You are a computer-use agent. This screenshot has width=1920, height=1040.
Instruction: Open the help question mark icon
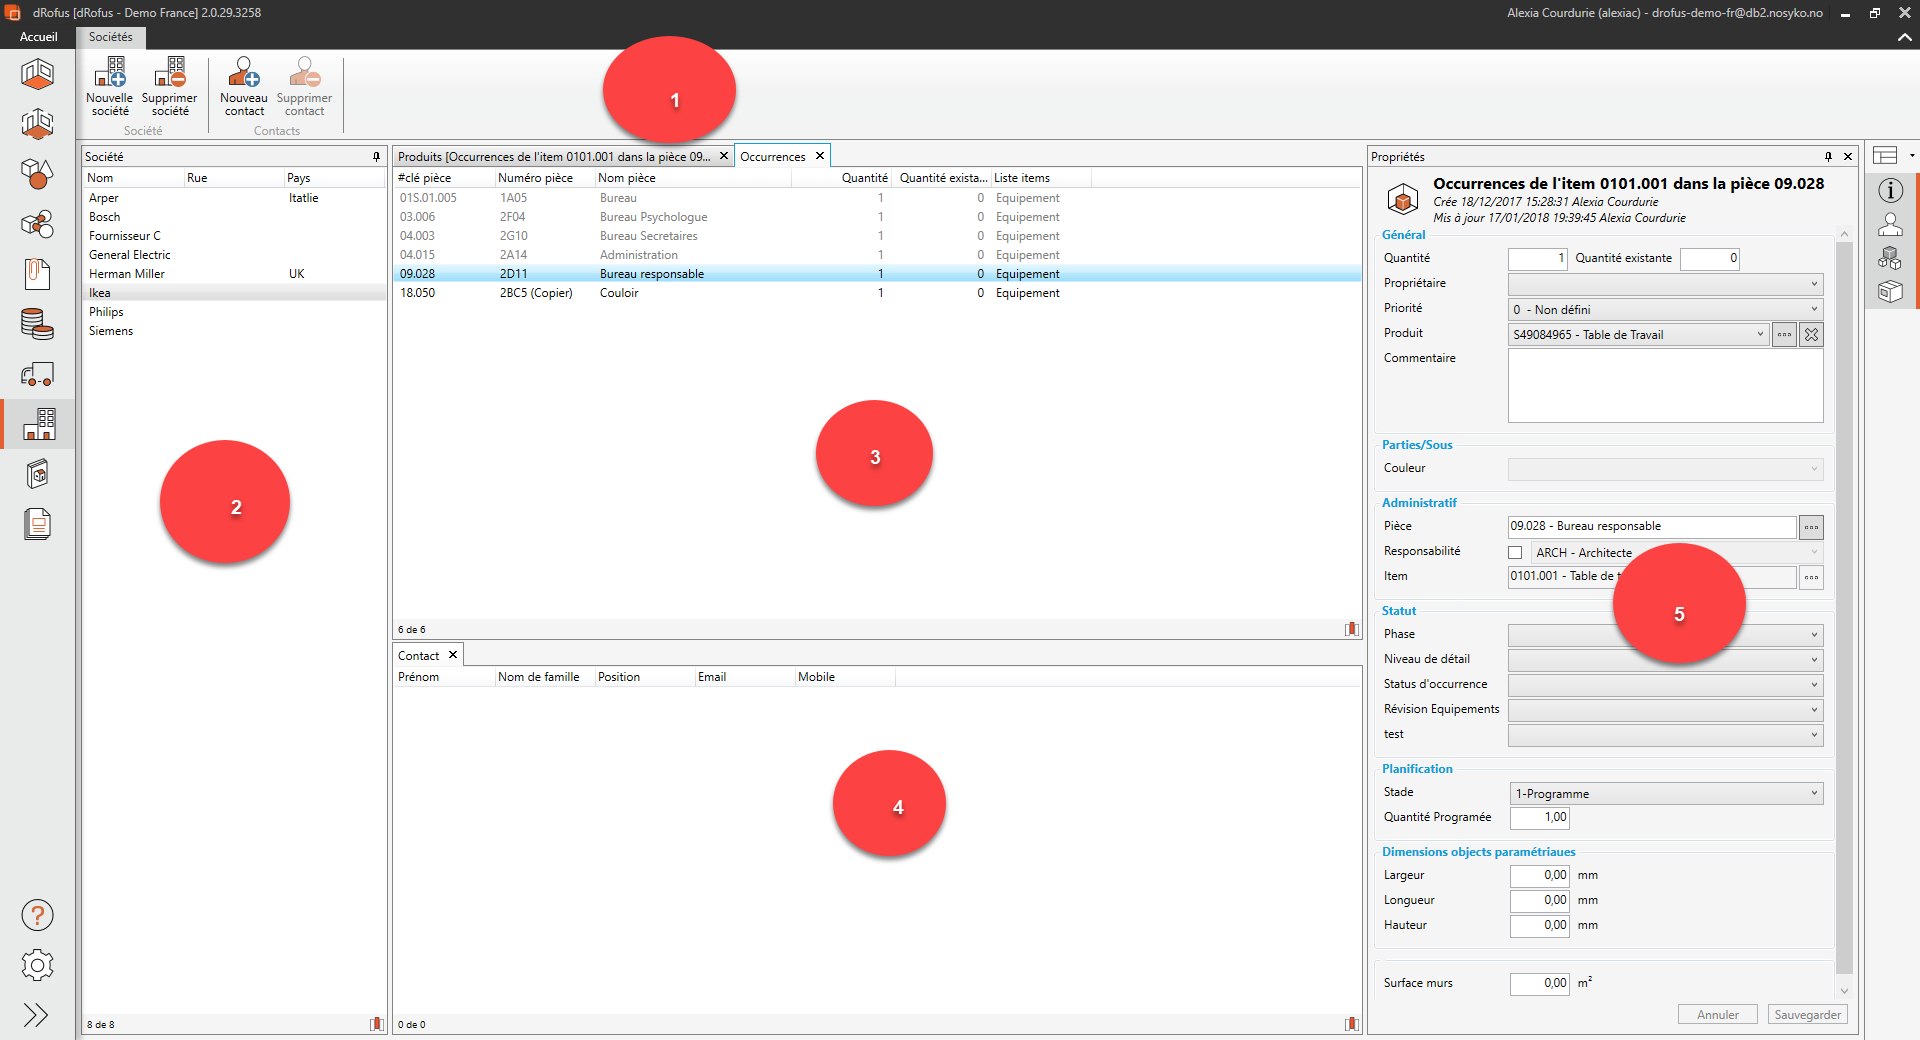(x=37, y=915)
